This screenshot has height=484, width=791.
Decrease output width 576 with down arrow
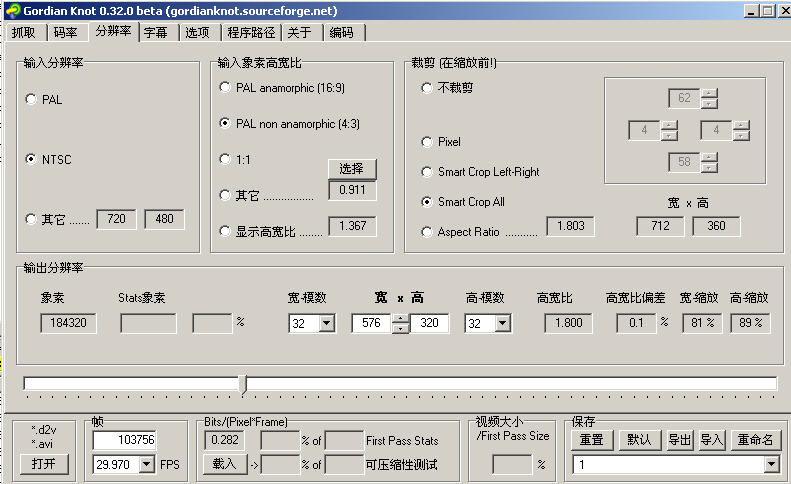[x=401, y=328]
